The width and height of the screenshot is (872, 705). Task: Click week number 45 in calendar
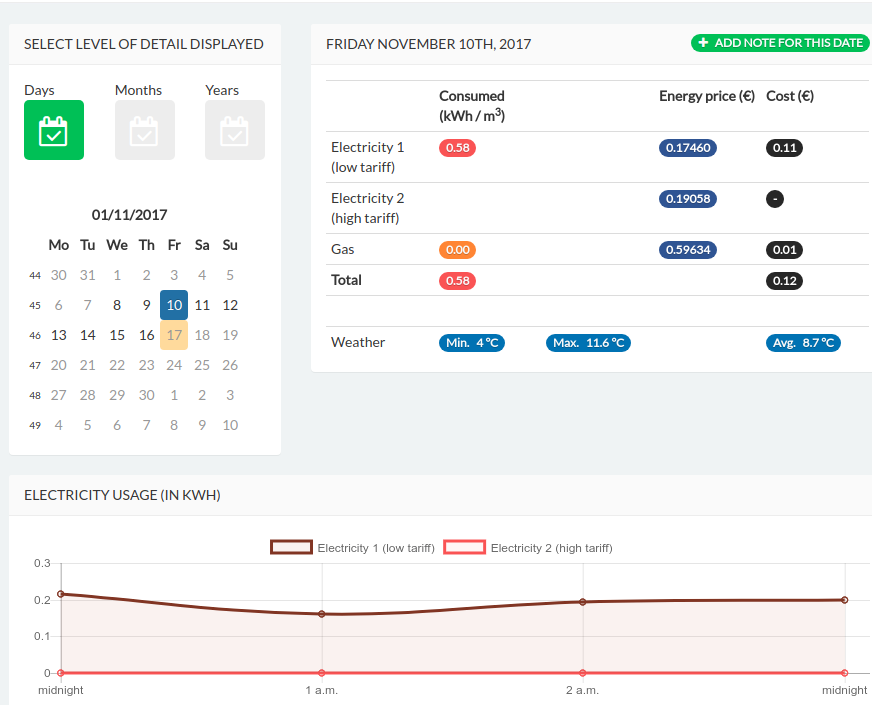click(x=35, y=305)
